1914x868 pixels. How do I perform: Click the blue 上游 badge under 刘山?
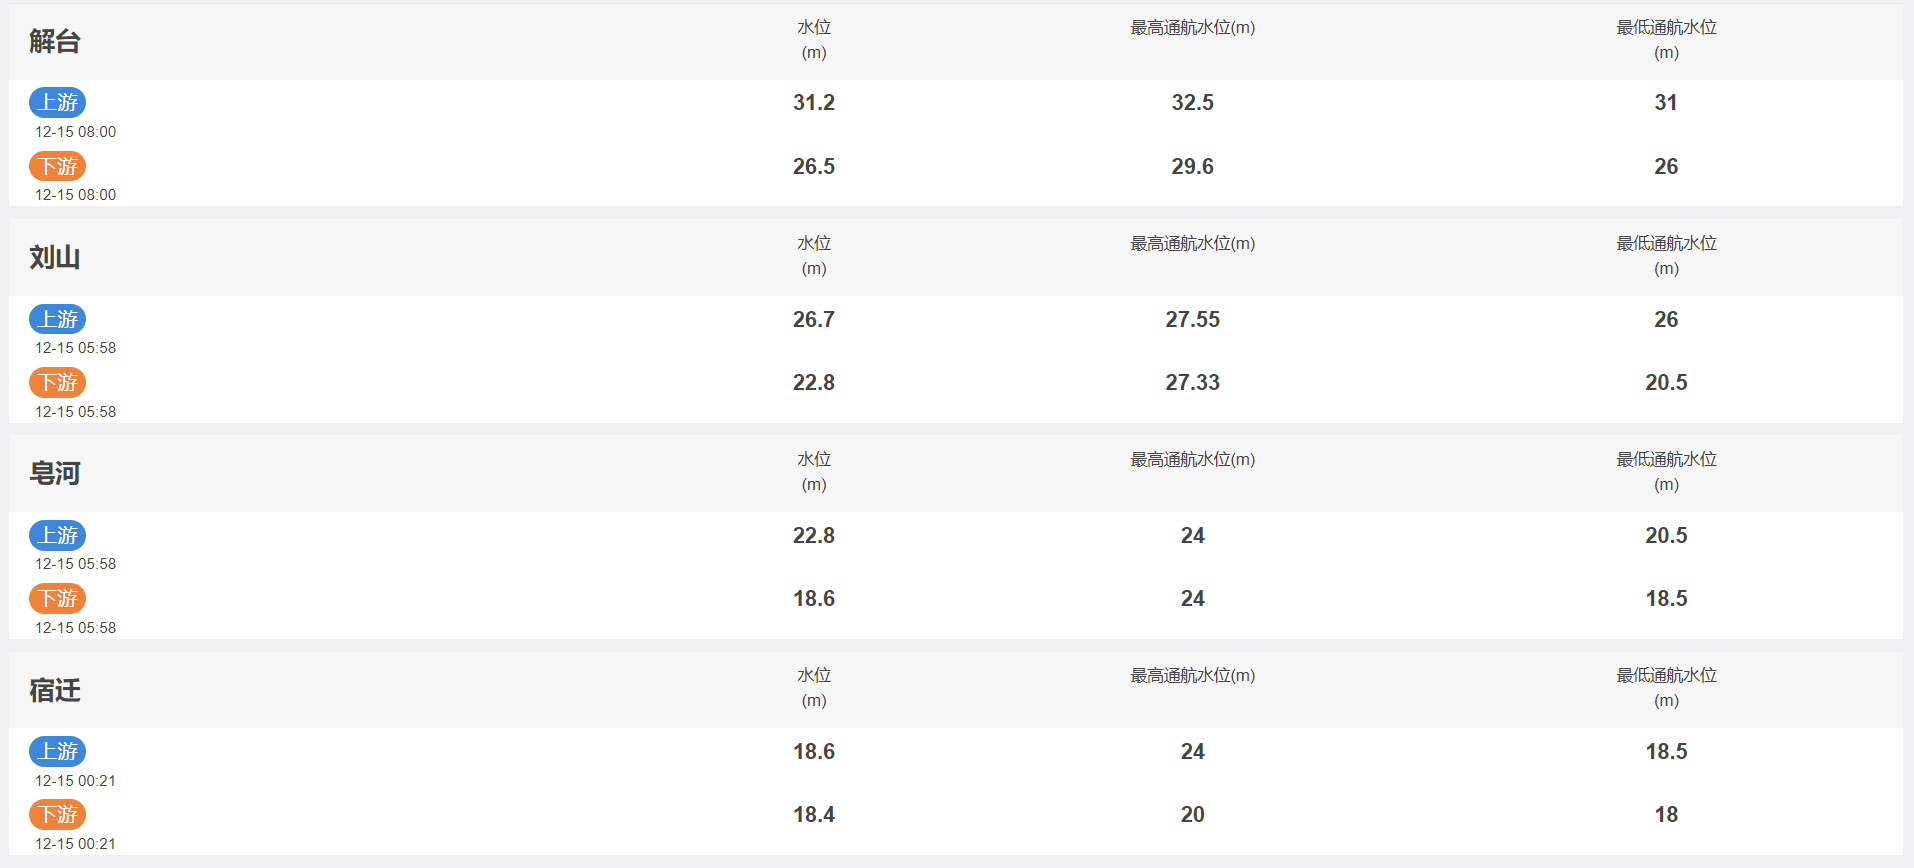click(x=57, y=319)
